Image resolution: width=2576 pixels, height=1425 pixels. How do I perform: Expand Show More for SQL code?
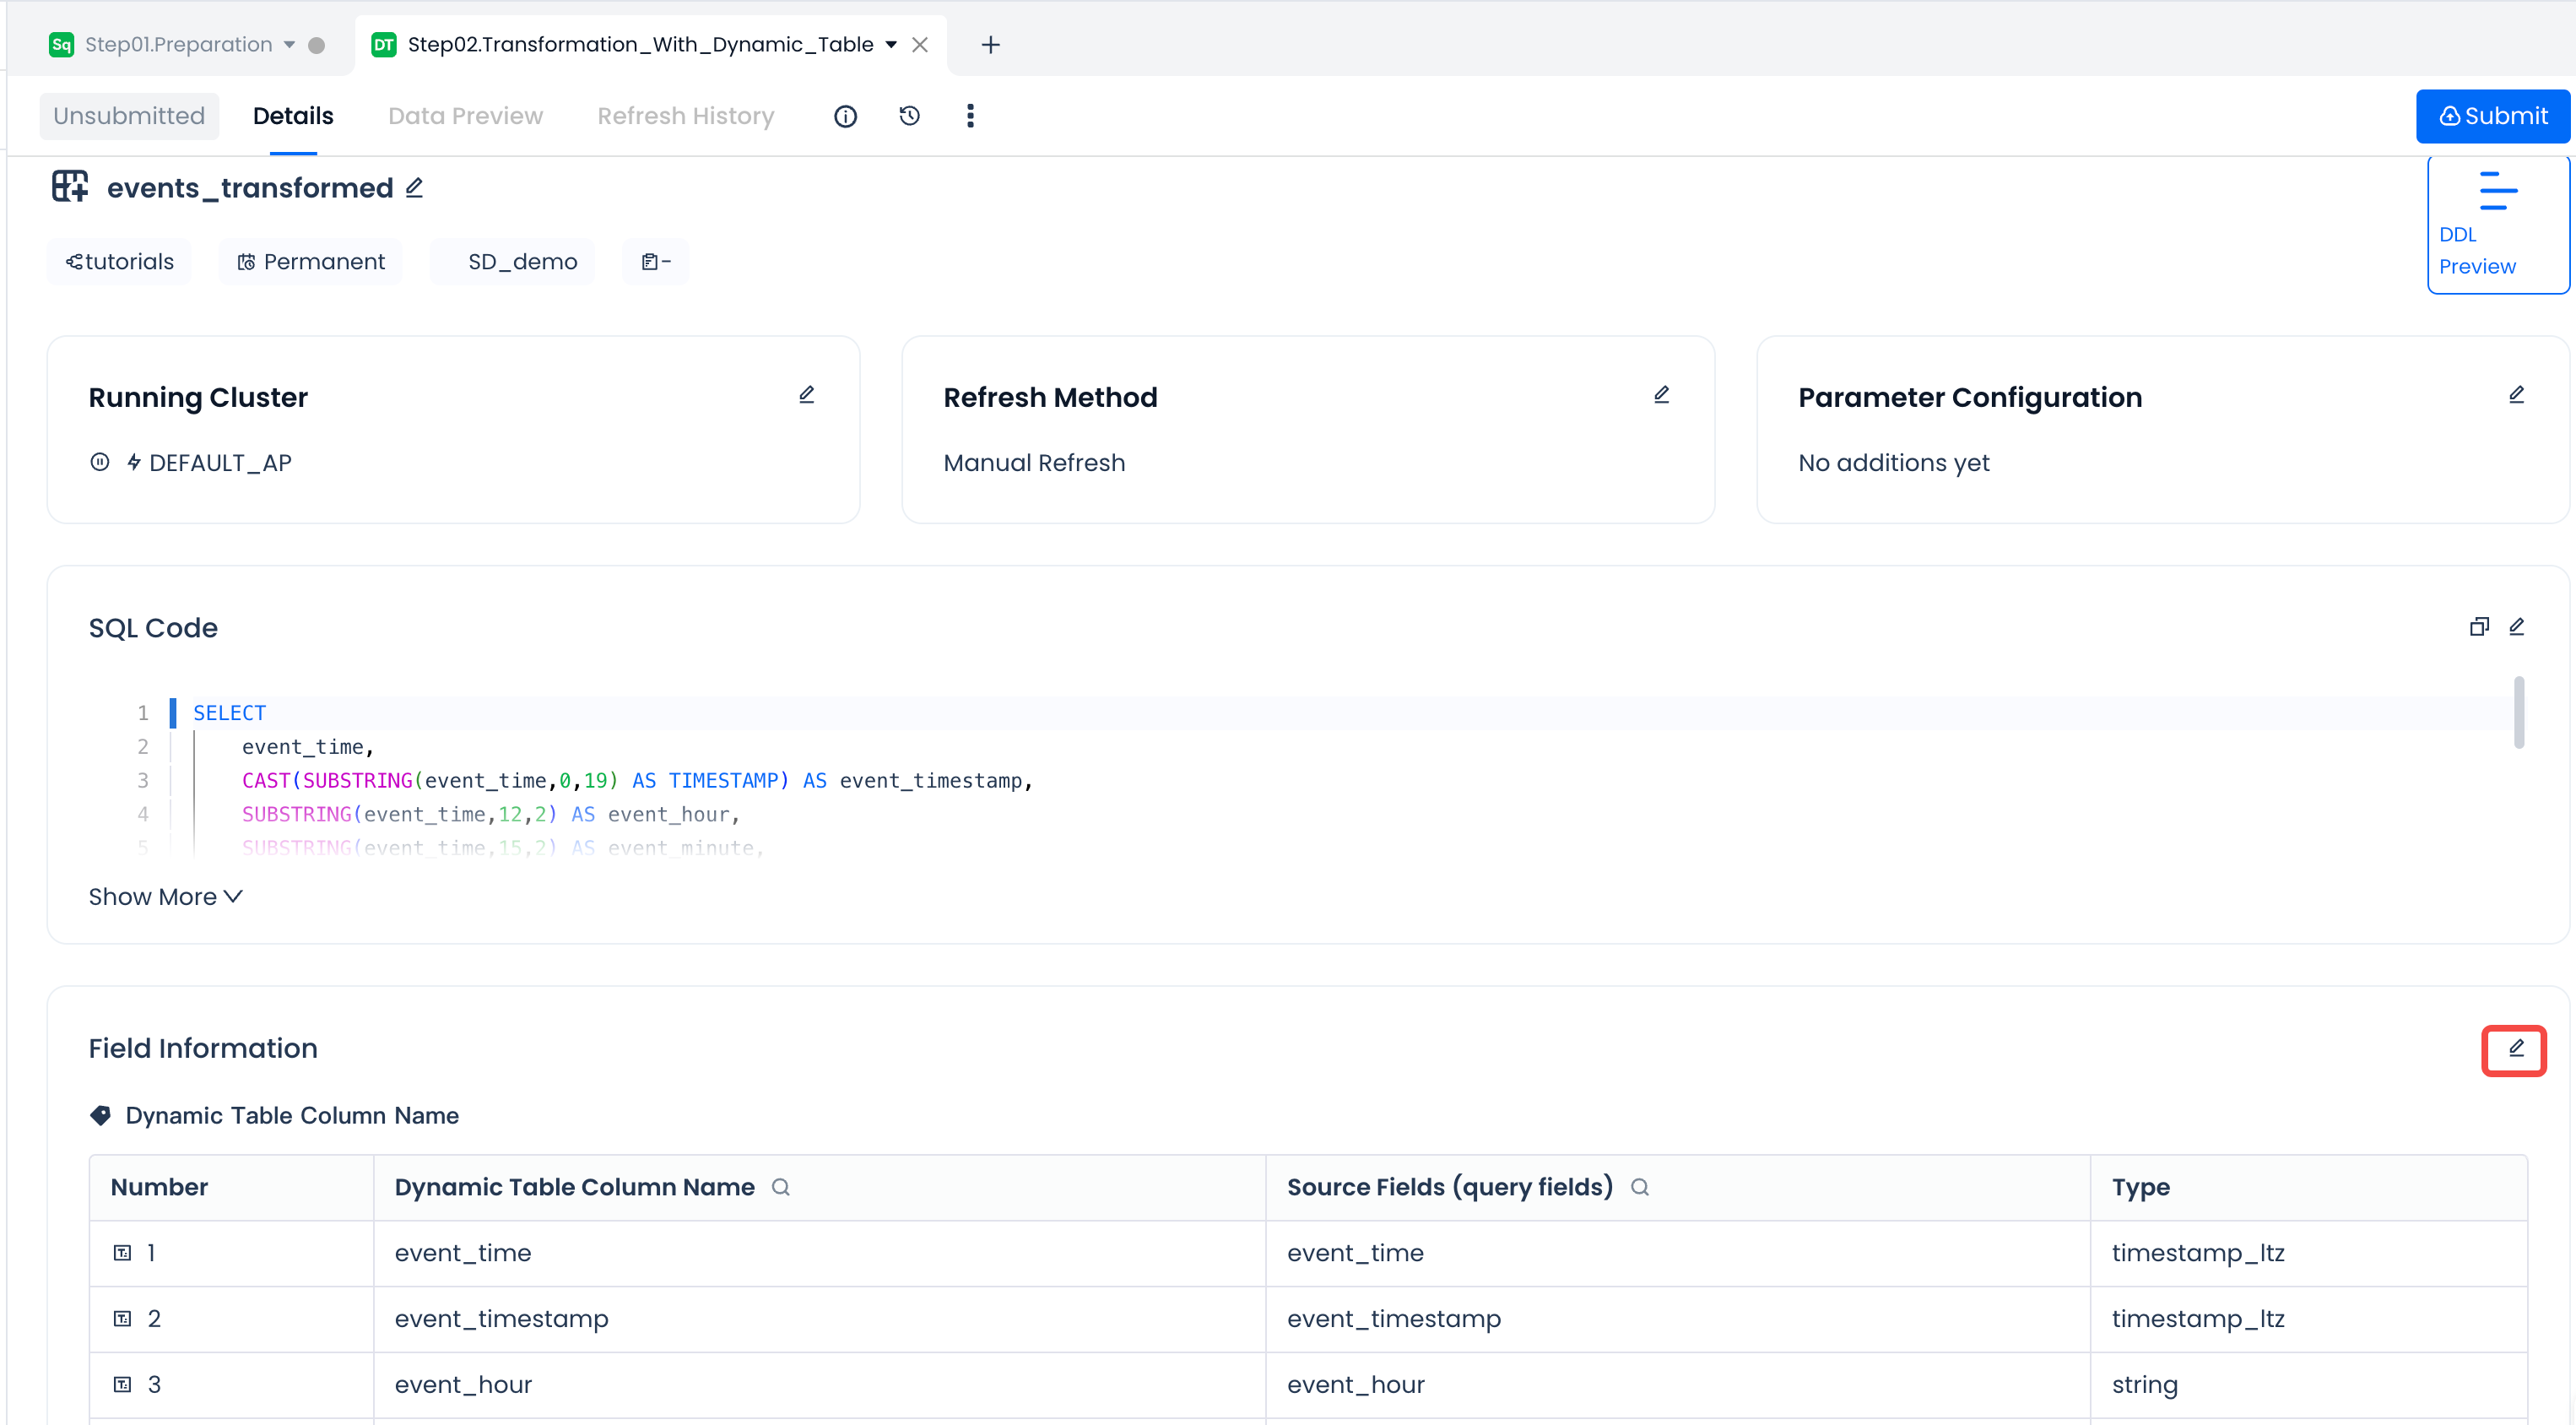click(165, 897)
